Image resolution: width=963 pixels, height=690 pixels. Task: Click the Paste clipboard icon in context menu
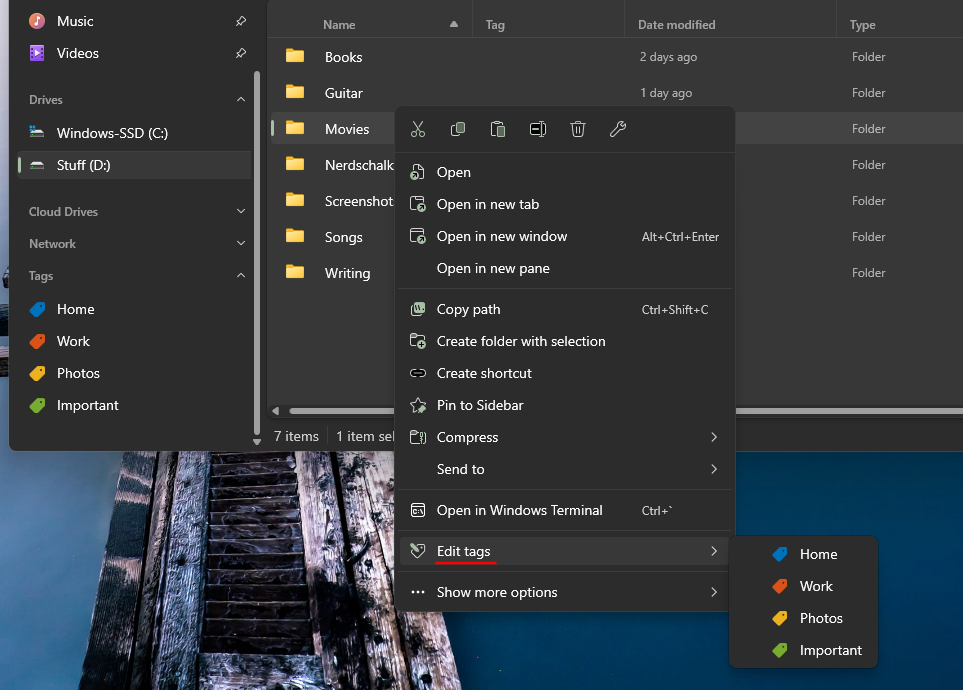(x=498, y=129)
